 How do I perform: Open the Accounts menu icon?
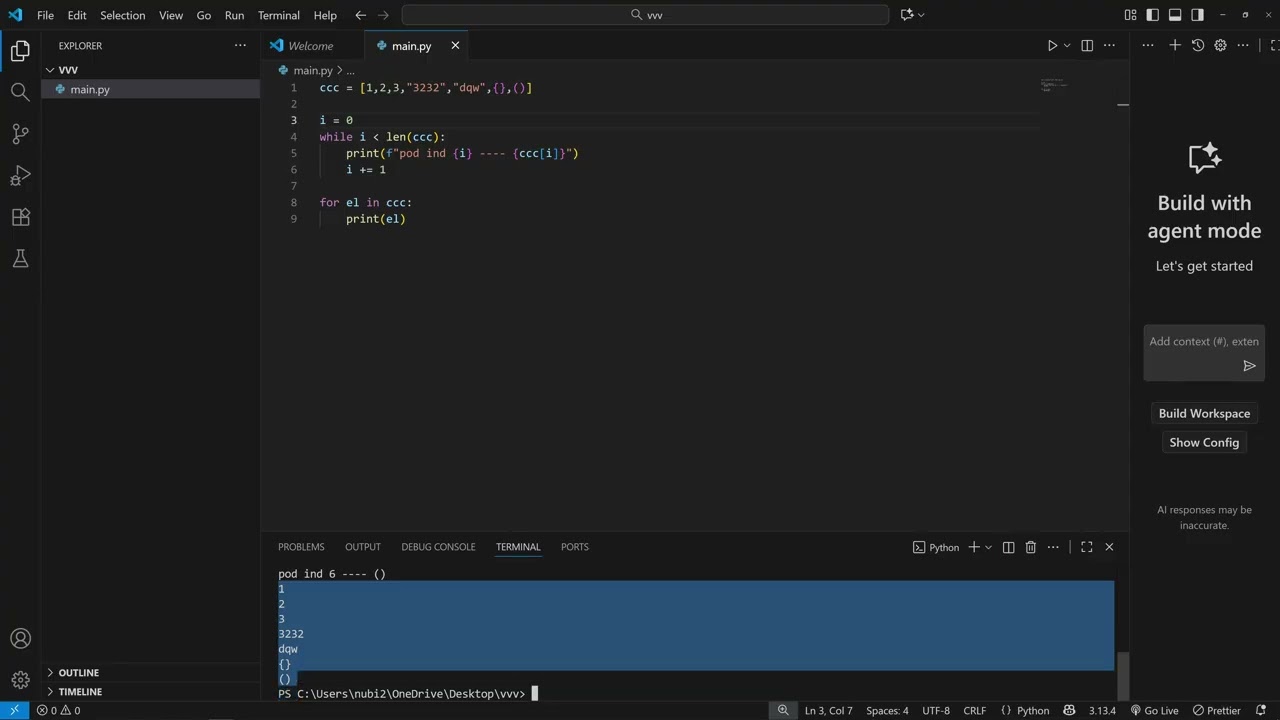pyautogui.click(x=20, y=638)
